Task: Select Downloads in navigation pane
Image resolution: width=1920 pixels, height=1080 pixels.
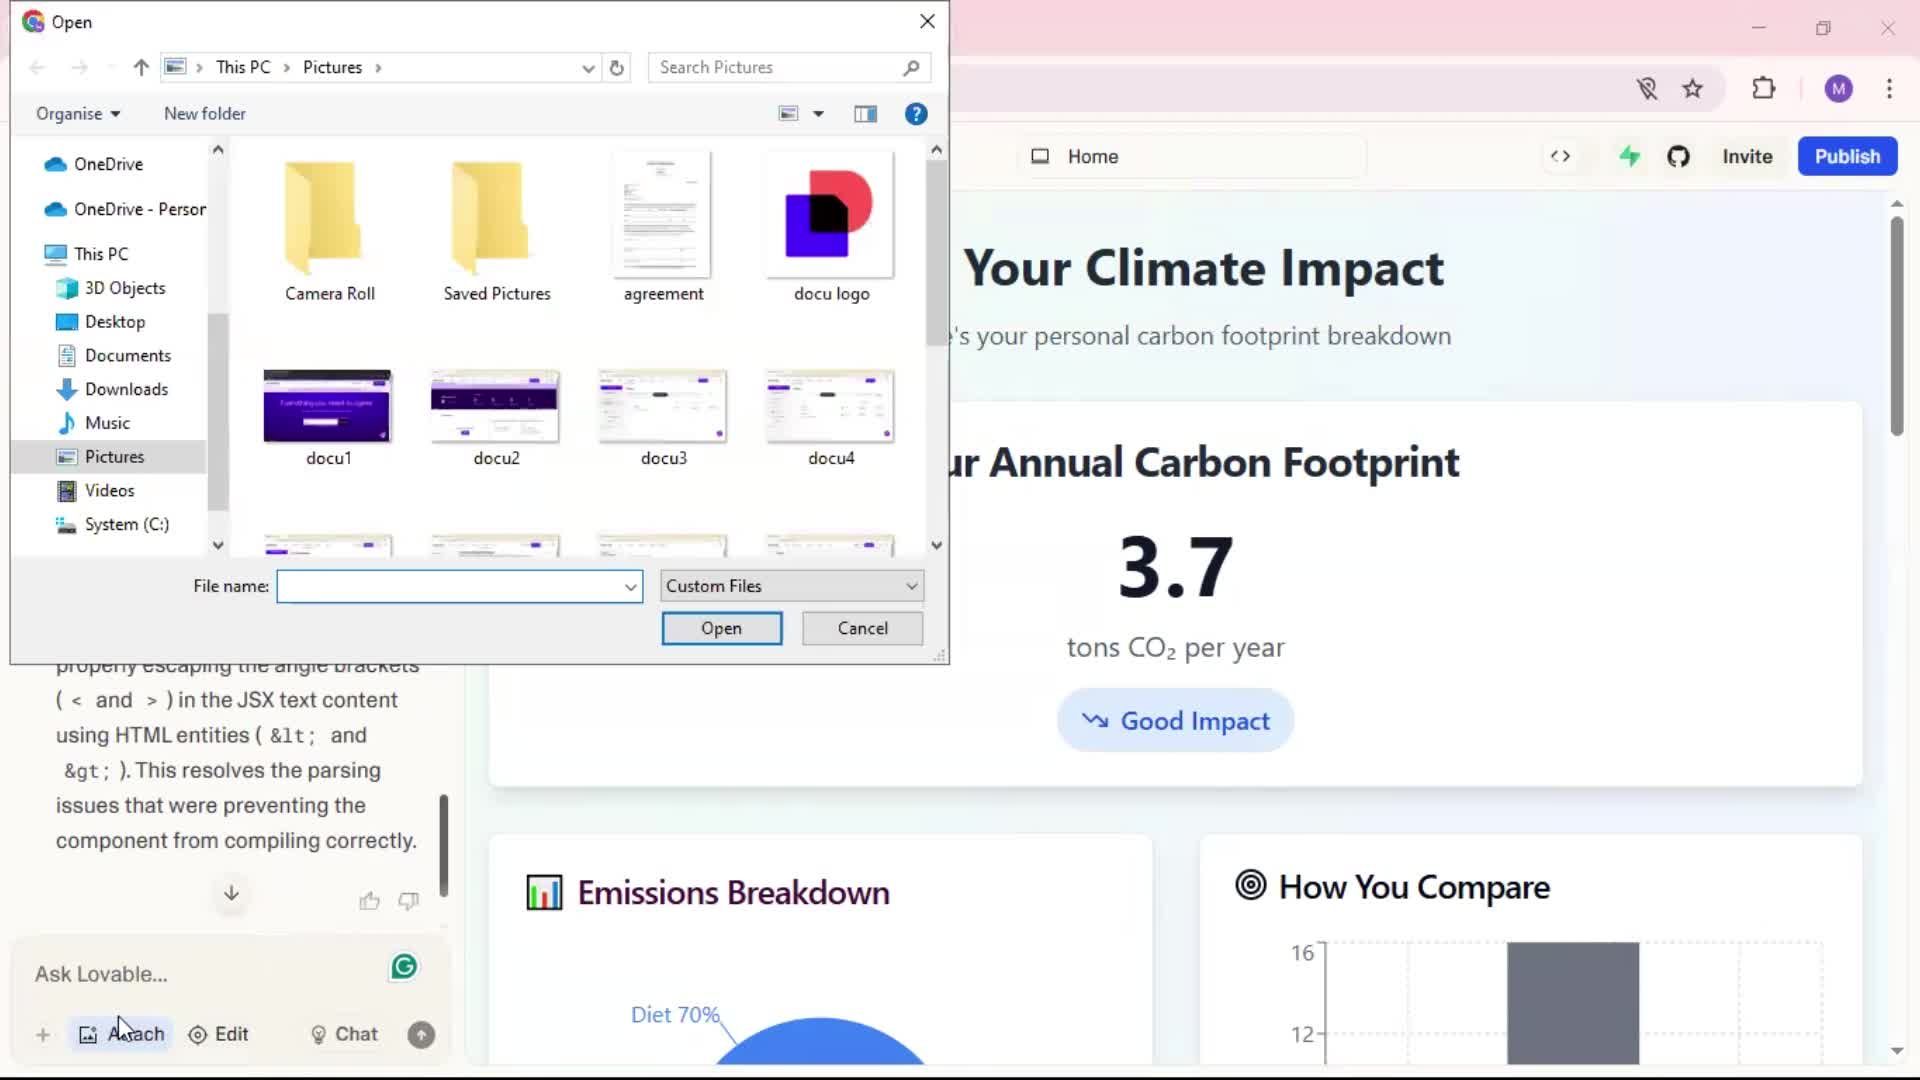Action: click(126, 389)
